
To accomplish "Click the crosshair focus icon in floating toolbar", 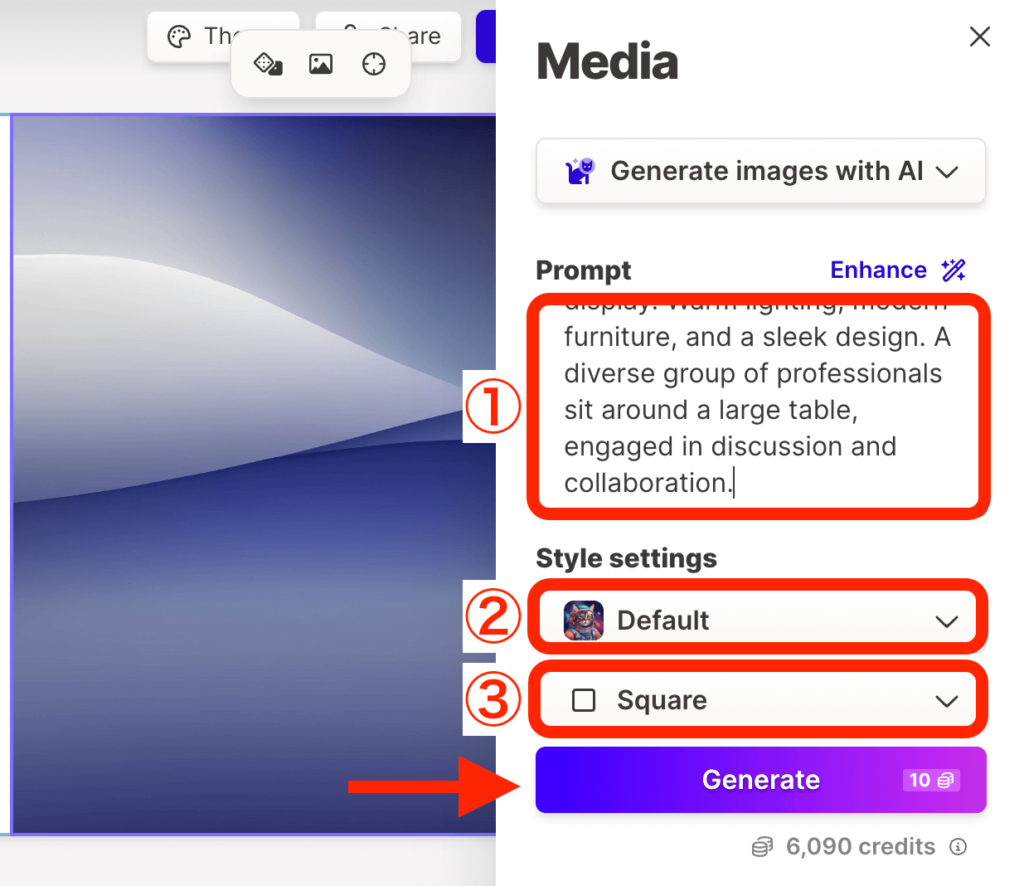I will point(374,64).
